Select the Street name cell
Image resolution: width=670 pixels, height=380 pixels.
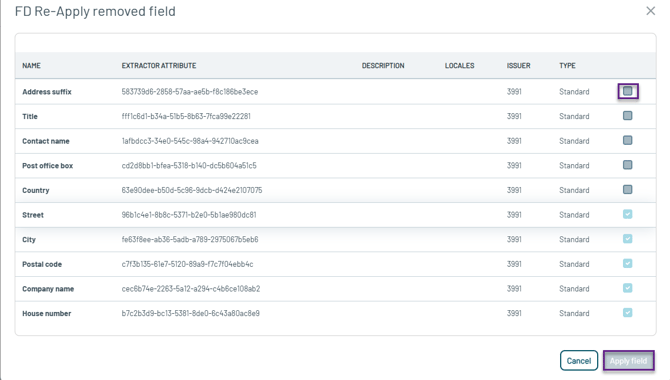(33, 215)
